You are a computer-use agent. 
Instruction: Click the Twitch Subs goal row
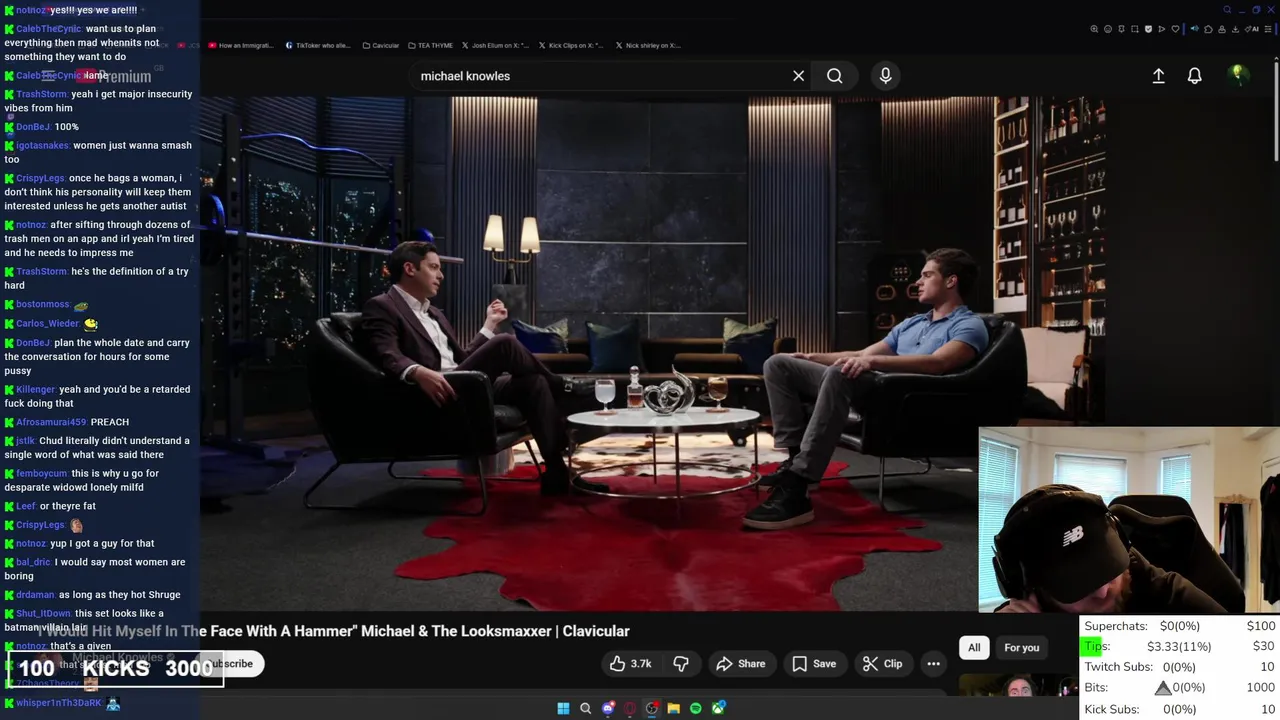pos(1179,667)
